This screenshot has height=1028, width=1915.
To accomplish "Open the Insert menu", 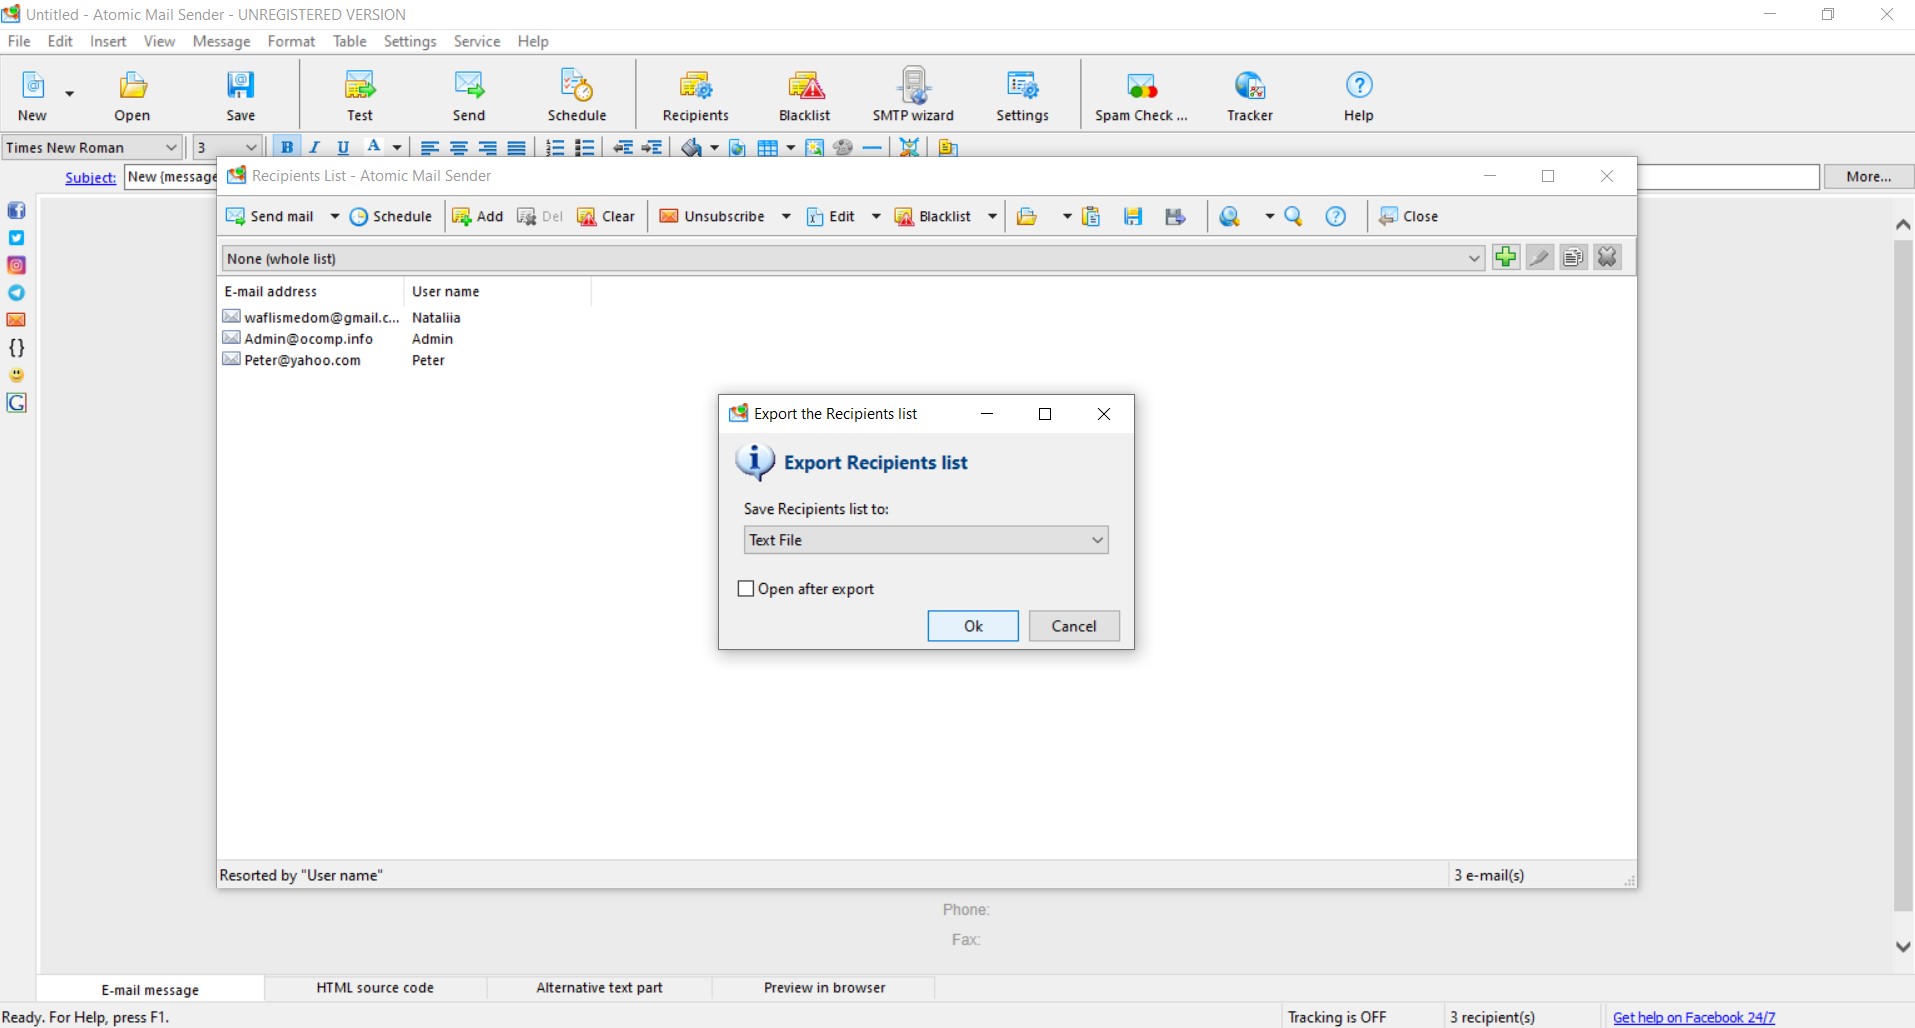I will click(x=108, y=41).
